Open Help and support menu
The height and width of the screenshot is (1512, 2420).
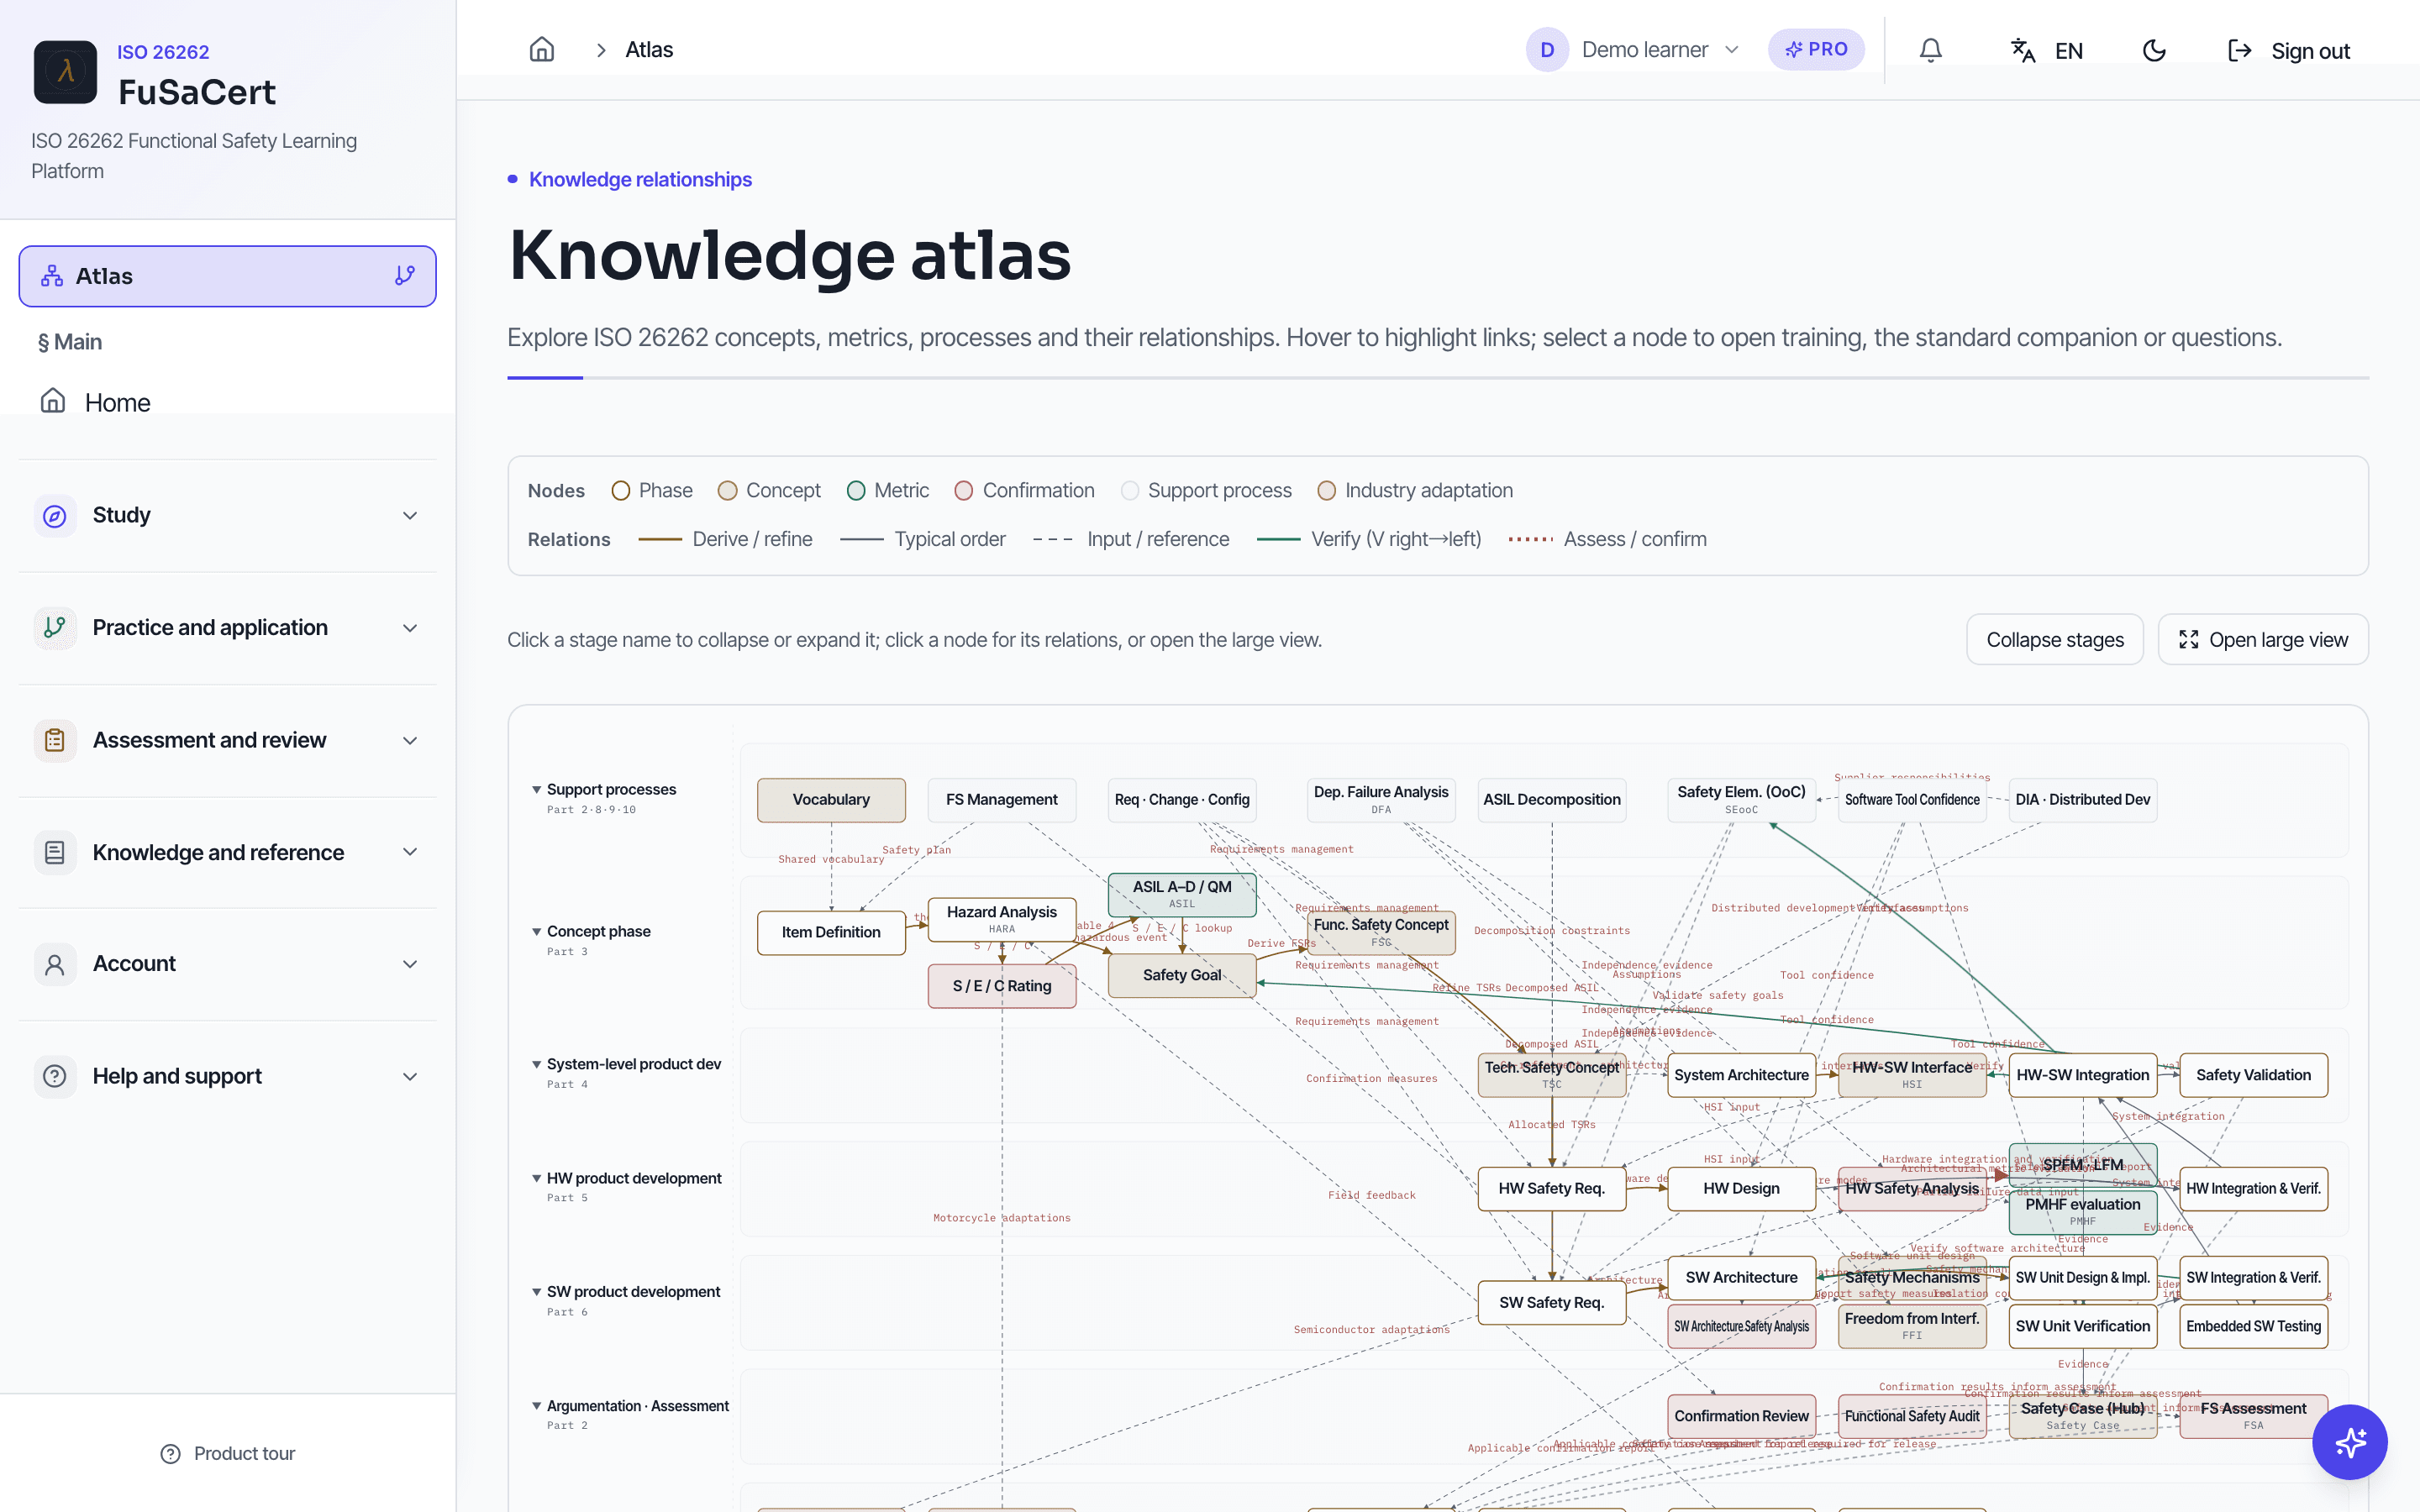click(x=228, y=1076)
